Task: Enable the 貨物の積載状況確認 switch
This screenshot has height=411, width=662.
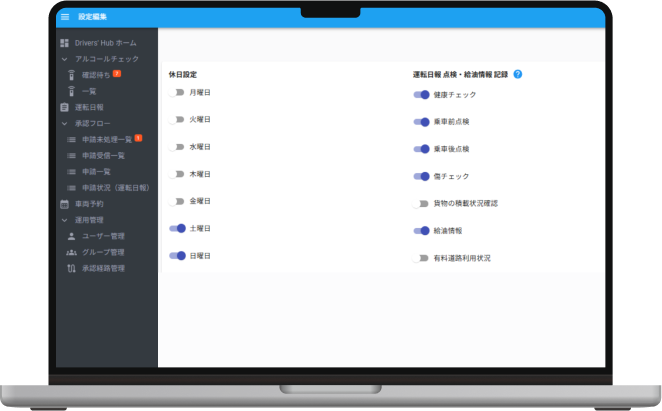Action: [x=421, y=204]
